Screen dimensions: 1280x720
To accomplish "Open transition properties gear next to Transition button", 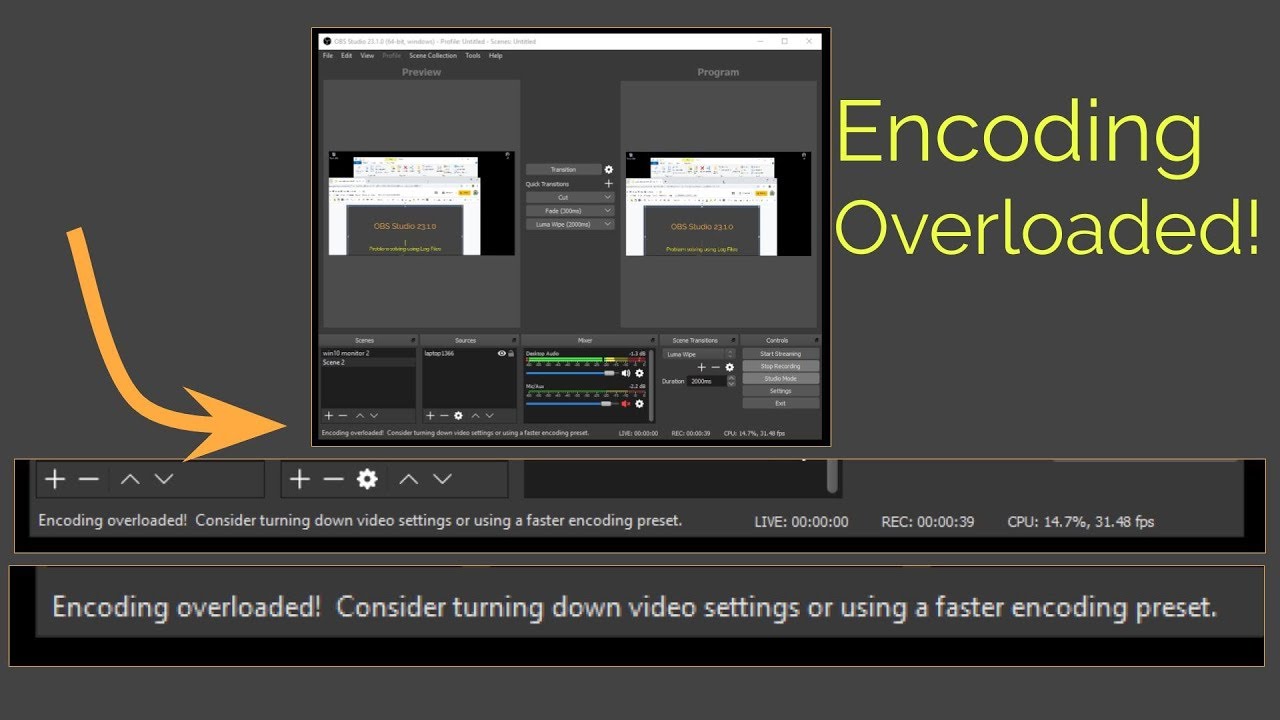I will coord(609,169).
